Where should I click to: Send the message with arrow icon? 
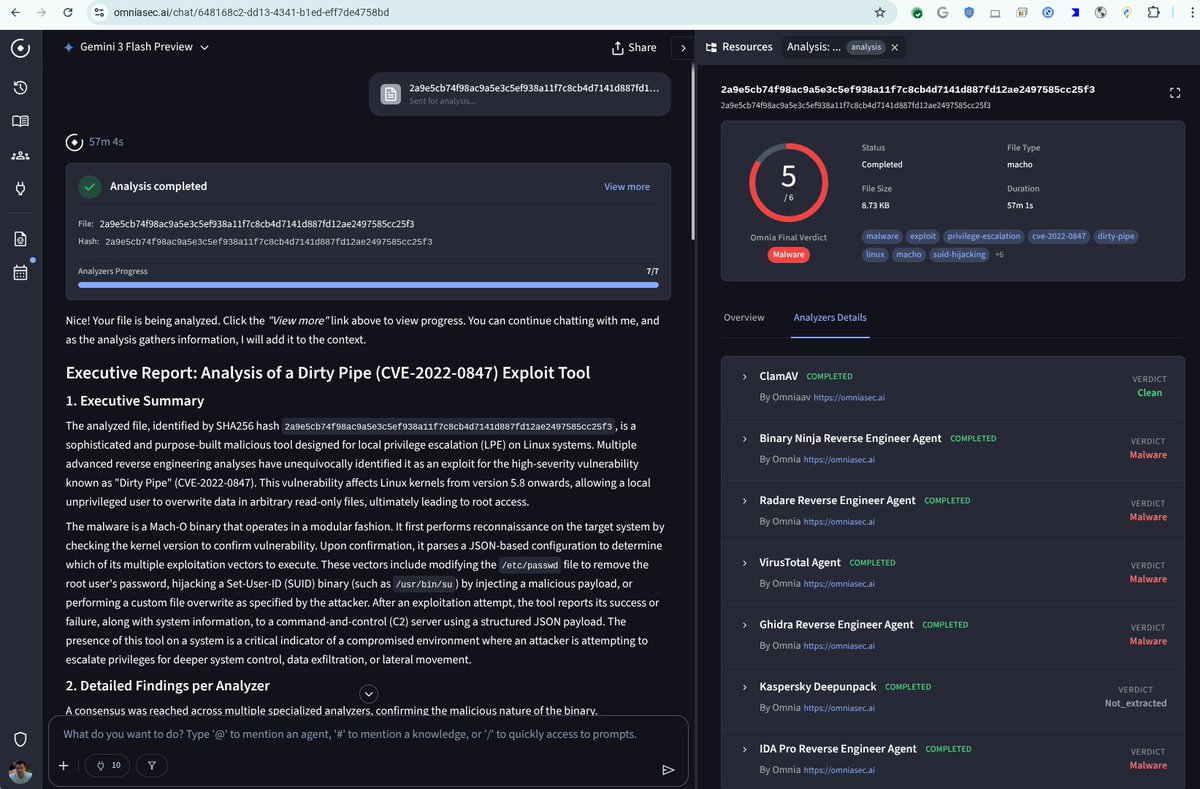coord(668,769)
